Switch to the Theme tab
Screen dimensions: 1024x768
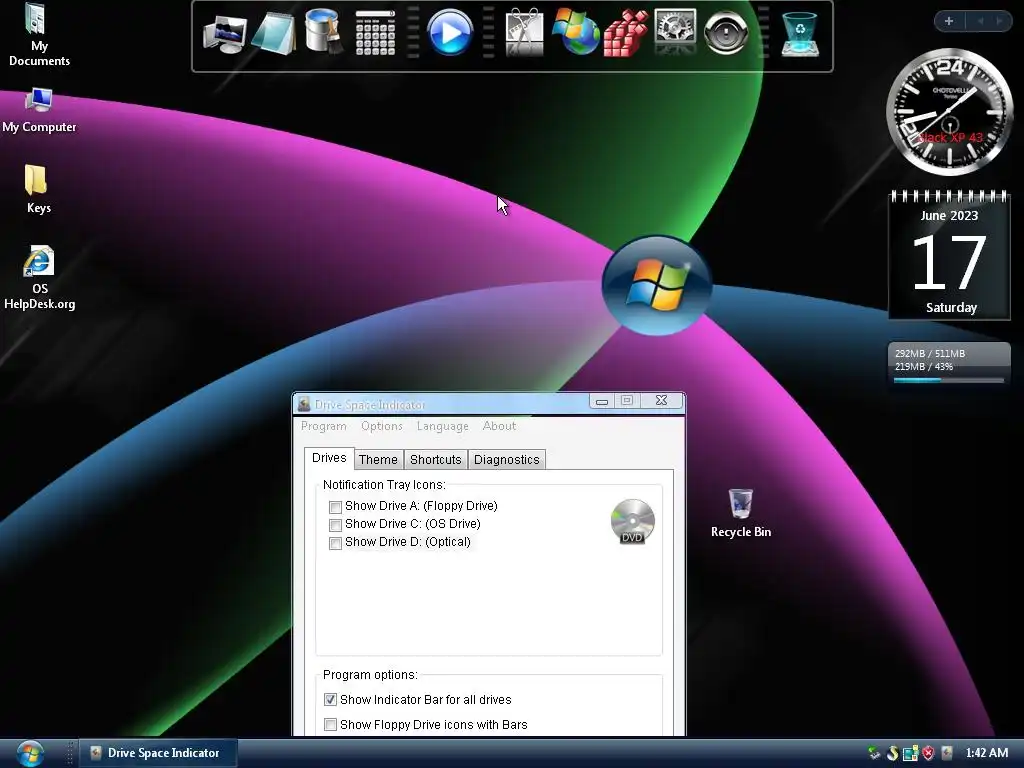pyautogui.click(x=378, y=460)
